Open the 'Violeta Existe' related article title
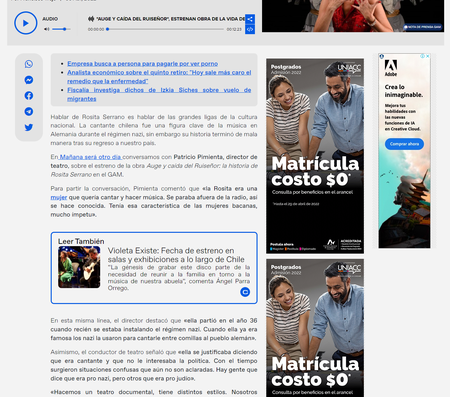The width and height of the screenshot is (450, 397). click(x=176, y=255)
